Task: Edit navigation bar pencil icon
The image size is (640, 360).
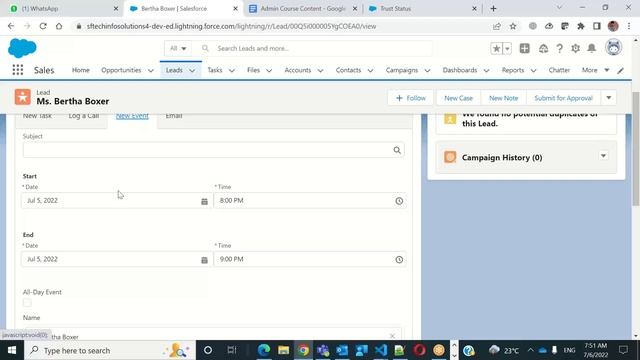Action: coord(620,70)
